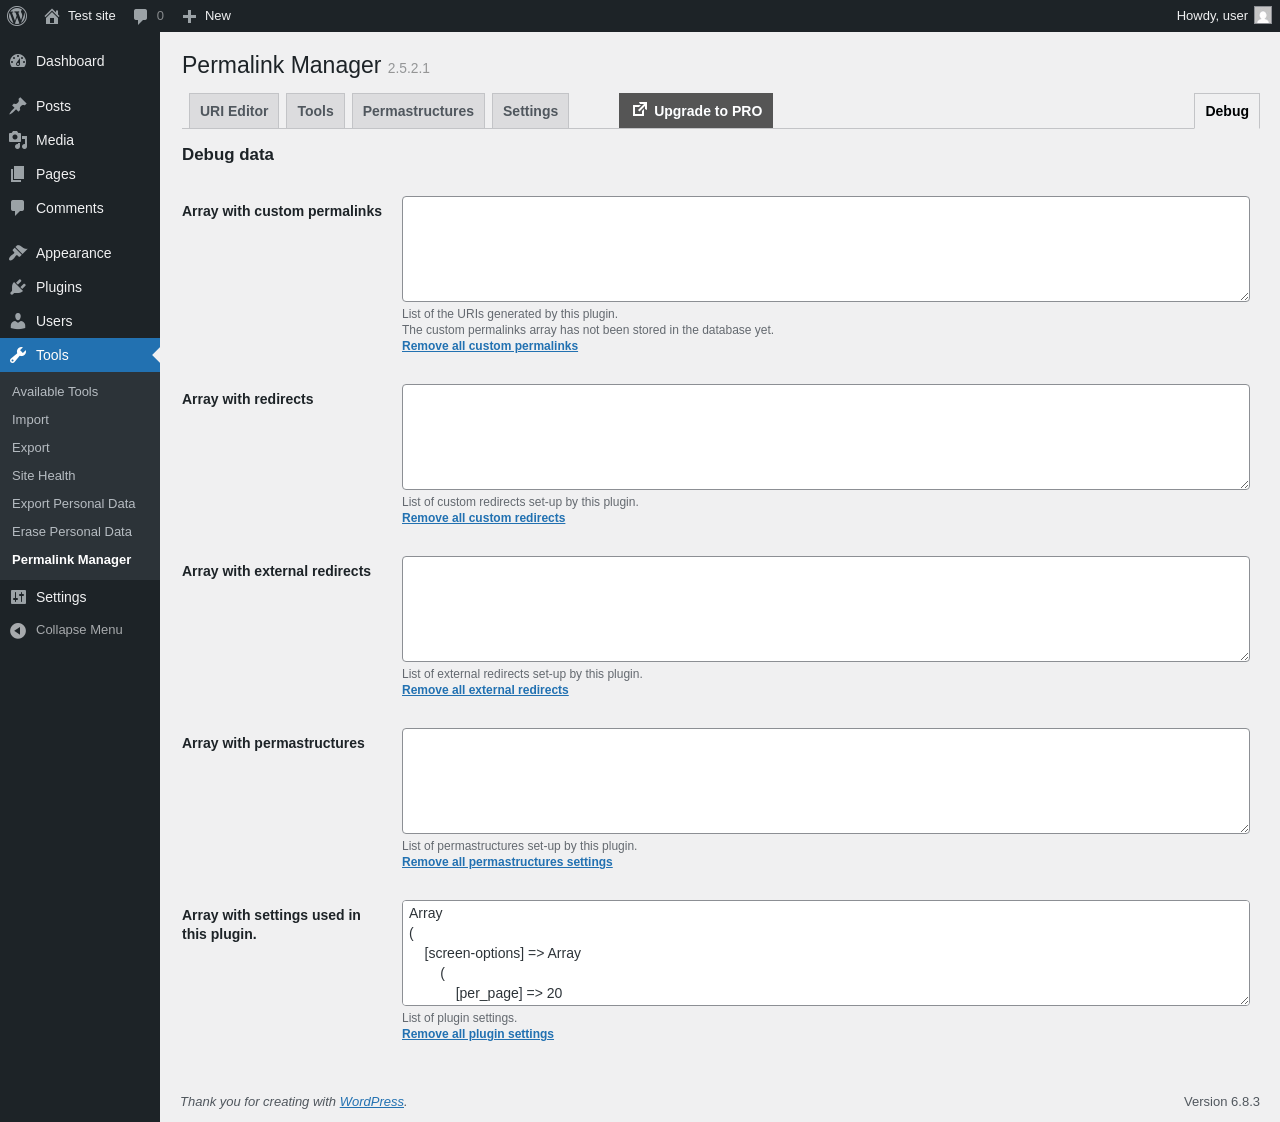Click the Users icon in sidebar
This screenshot has width=1280, height=1122.
click(x=18, y=321)
